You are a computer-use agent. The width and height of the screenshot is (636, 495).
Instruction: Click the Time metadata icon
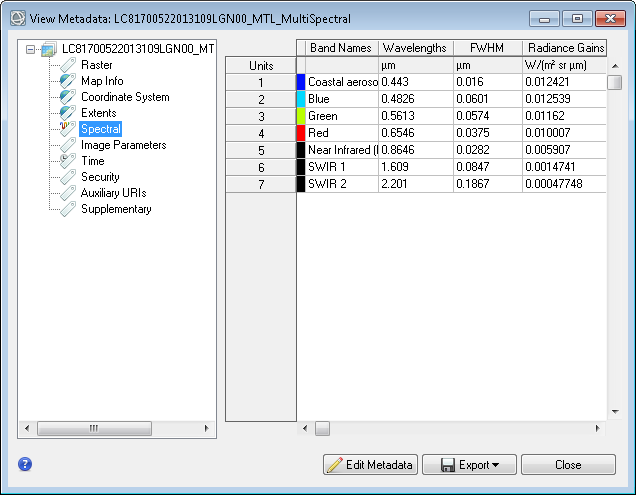tap(68, 161)
